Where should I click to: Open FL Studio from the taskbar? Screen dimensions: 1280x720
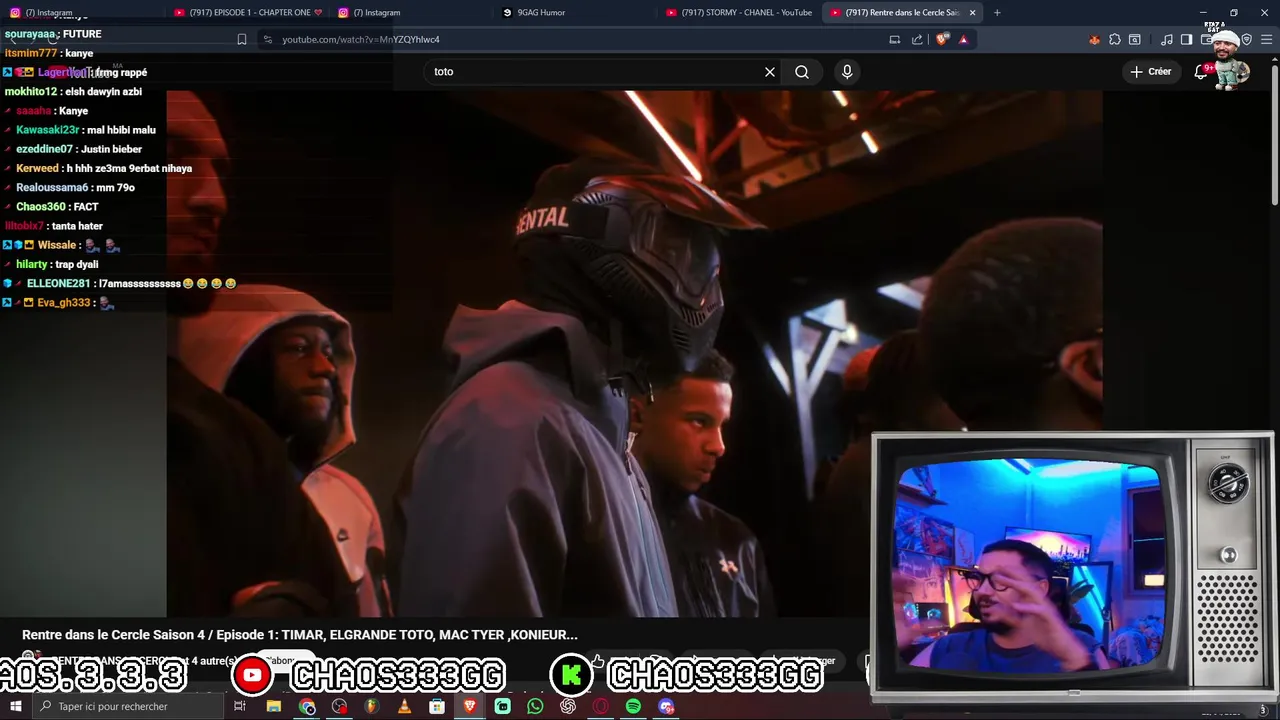click(x=372, y=707)
